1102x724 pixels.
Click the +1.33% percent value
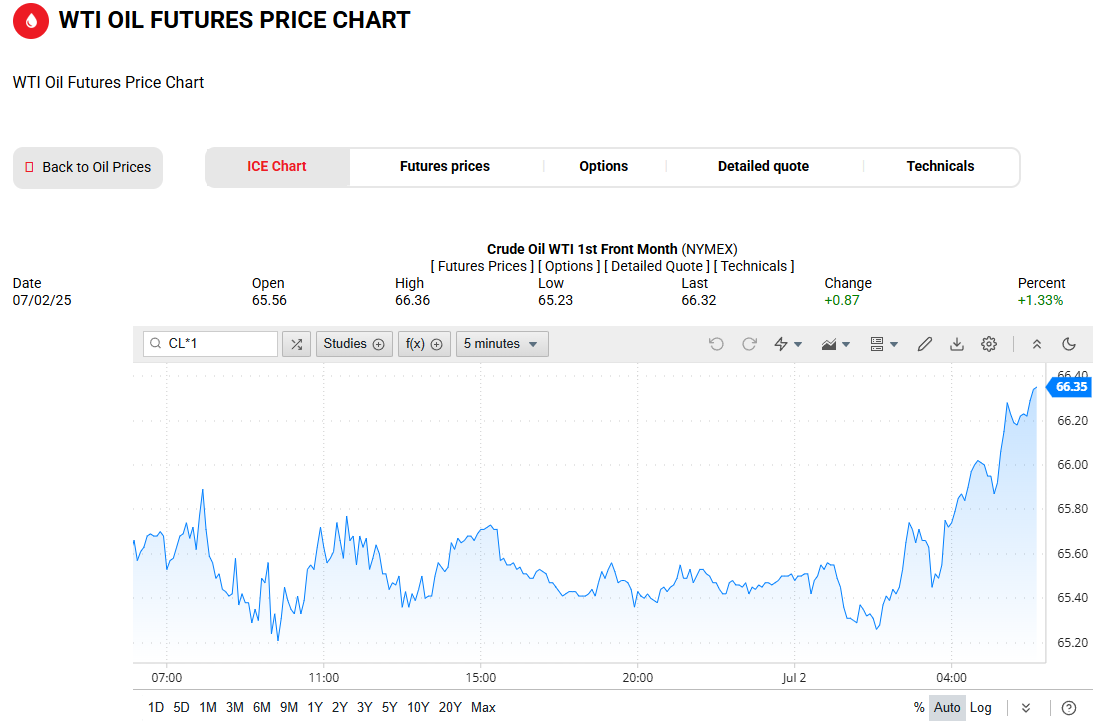[1040, 301]
